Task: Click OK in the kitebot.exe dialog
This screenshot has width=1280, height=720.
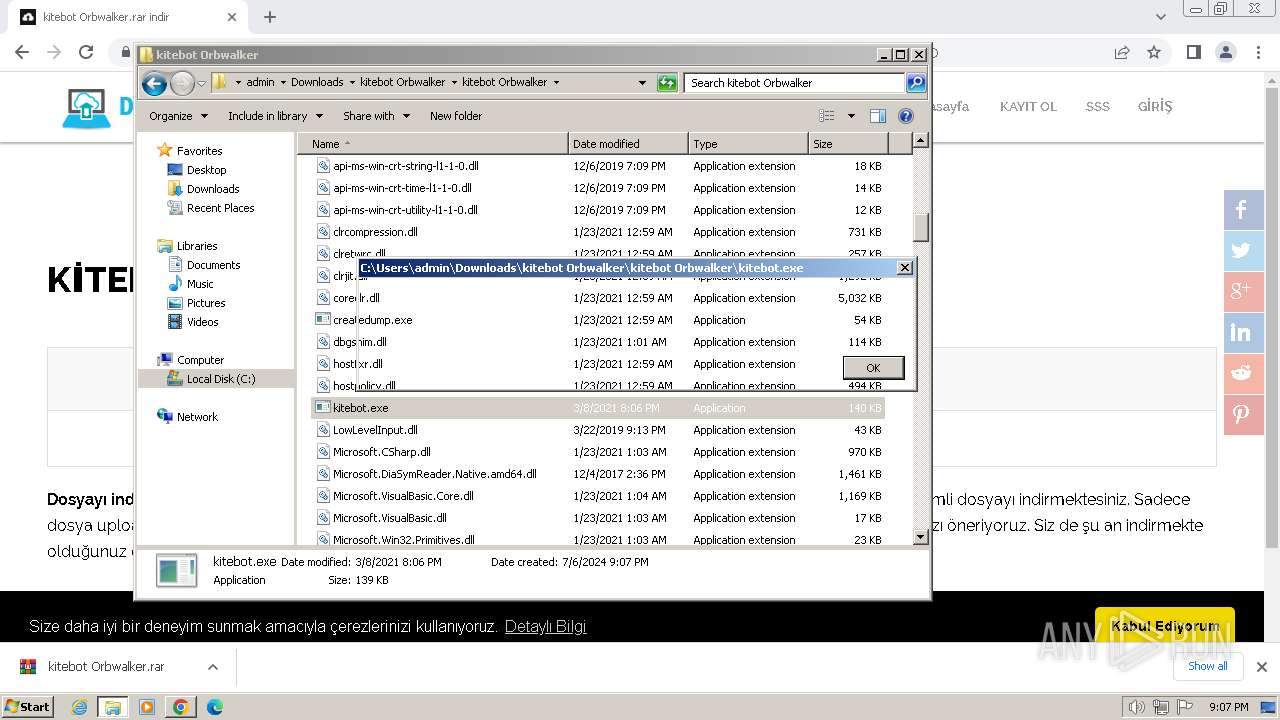Action: coord(873,367)
